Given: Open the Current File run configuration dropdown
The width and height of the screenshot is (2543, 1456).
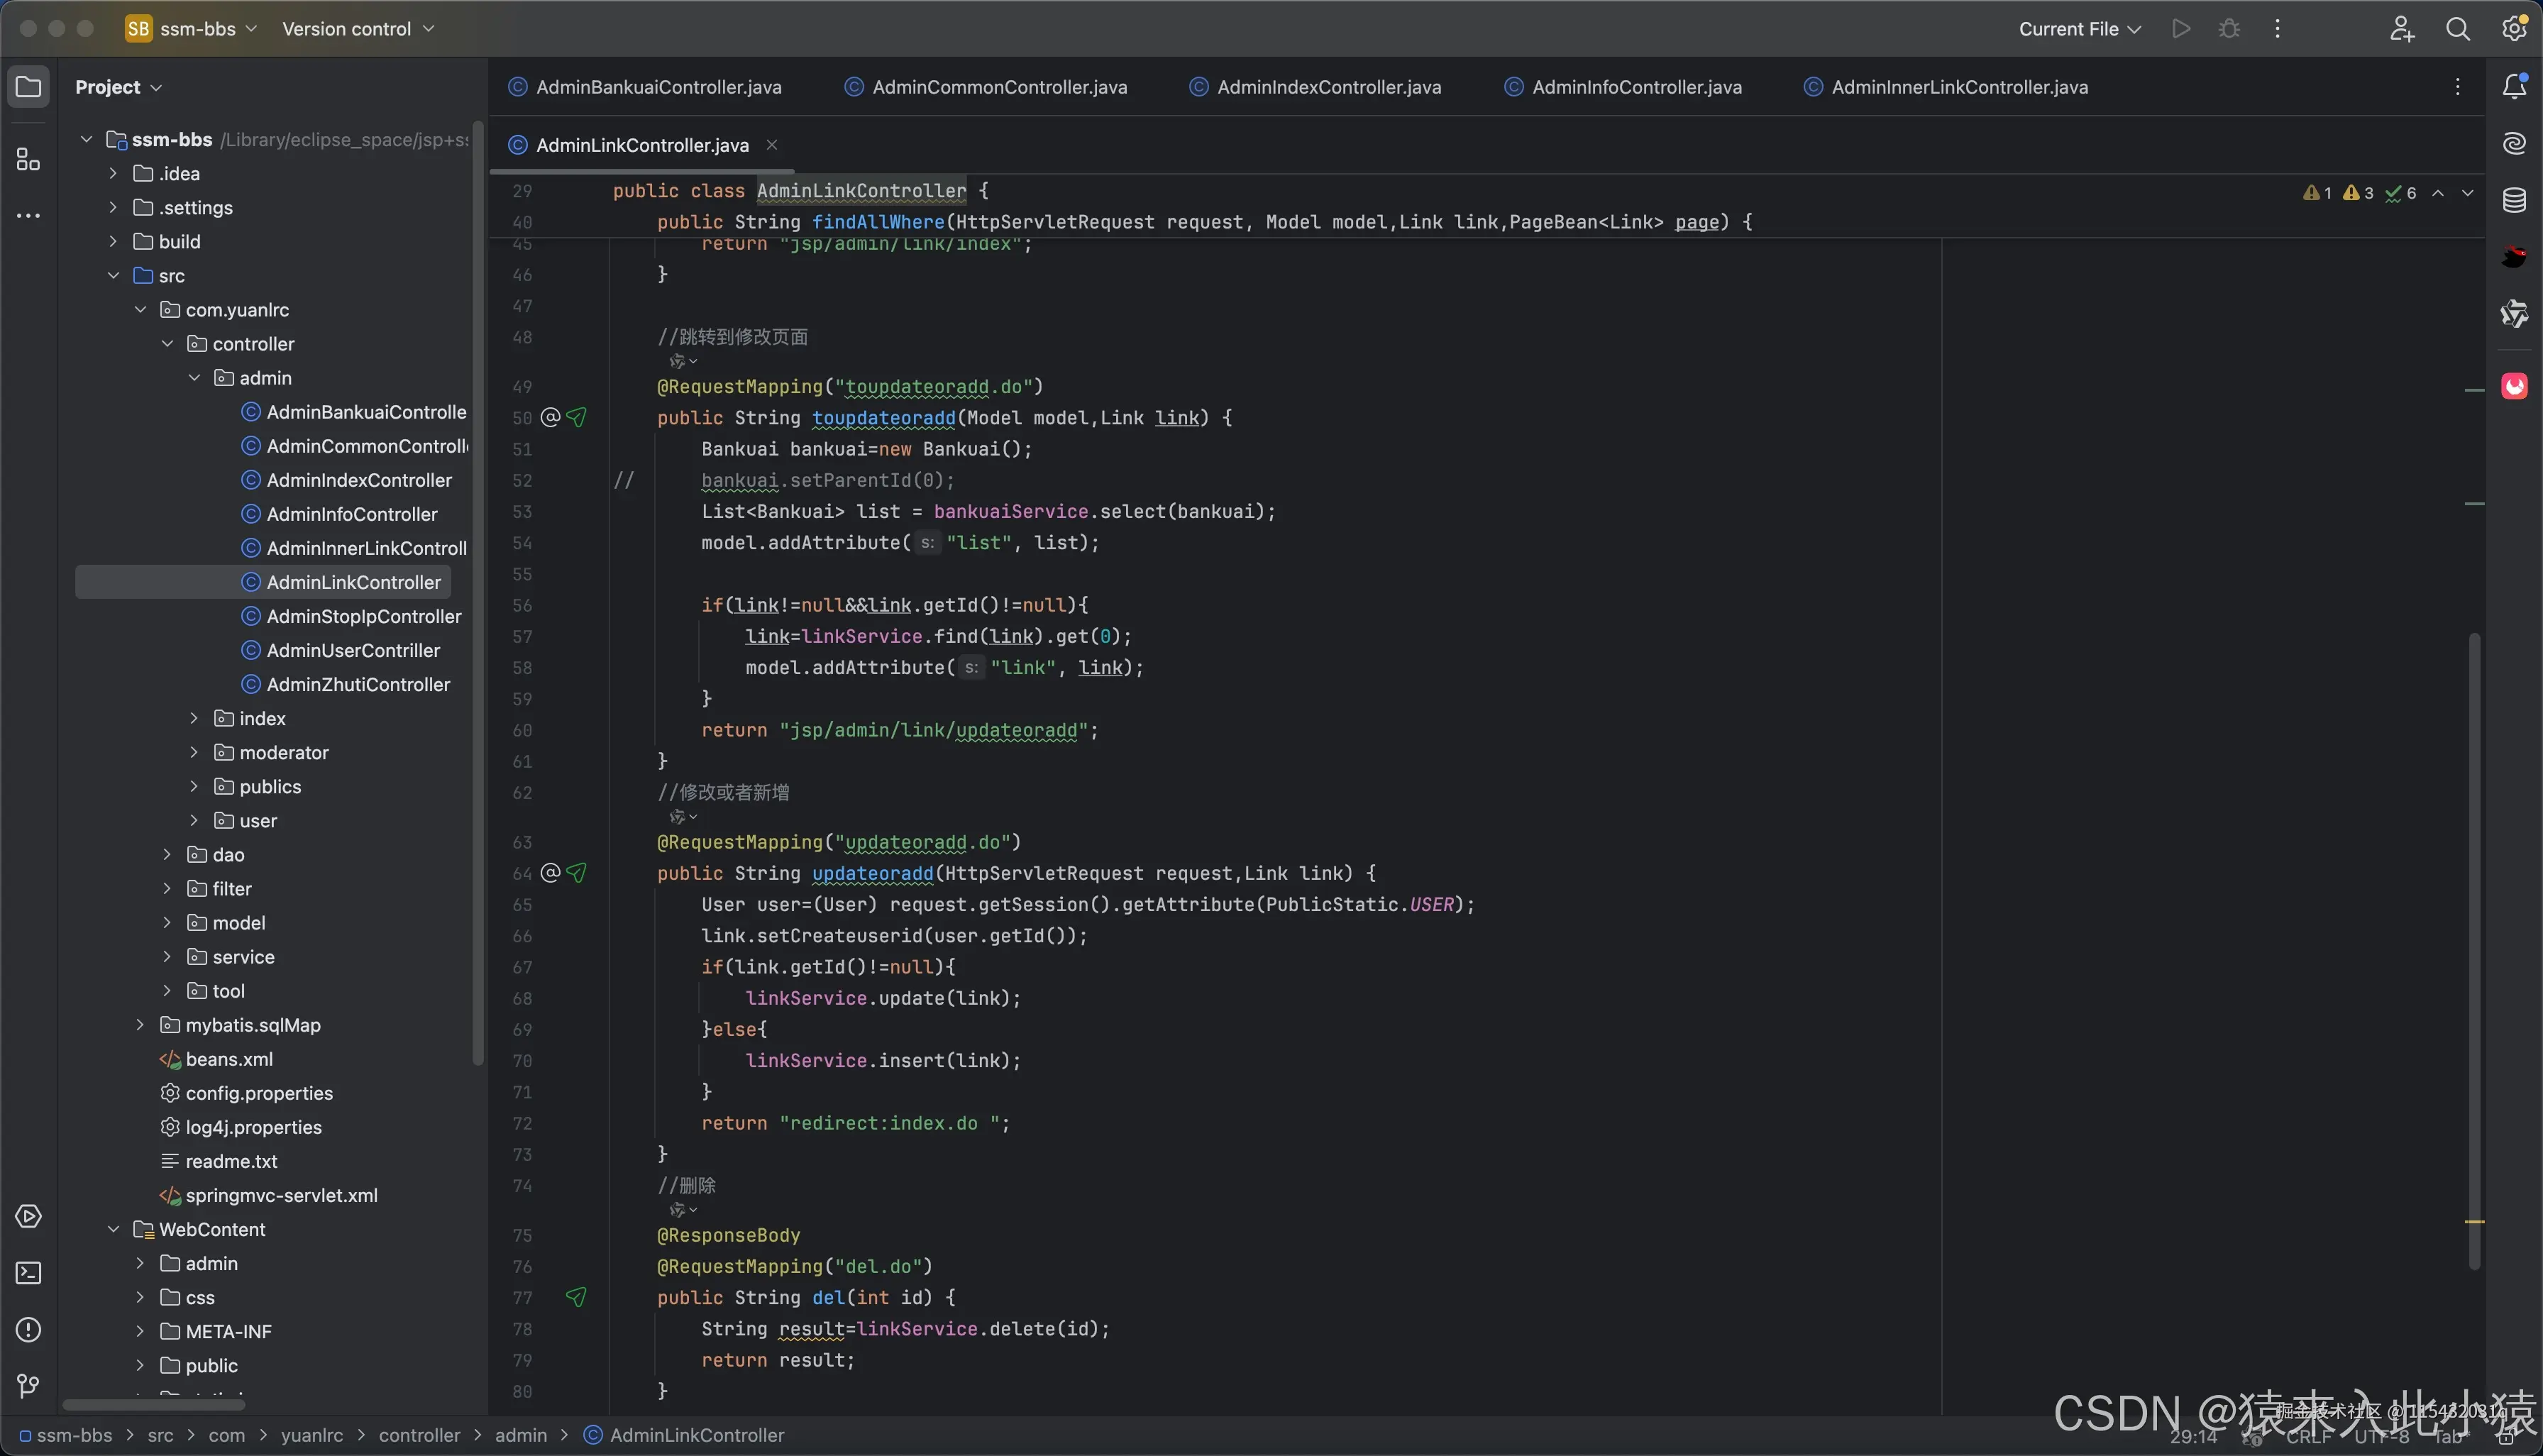Looking at the screenshot, I should pyautogui.click(x=2078, y=29).
